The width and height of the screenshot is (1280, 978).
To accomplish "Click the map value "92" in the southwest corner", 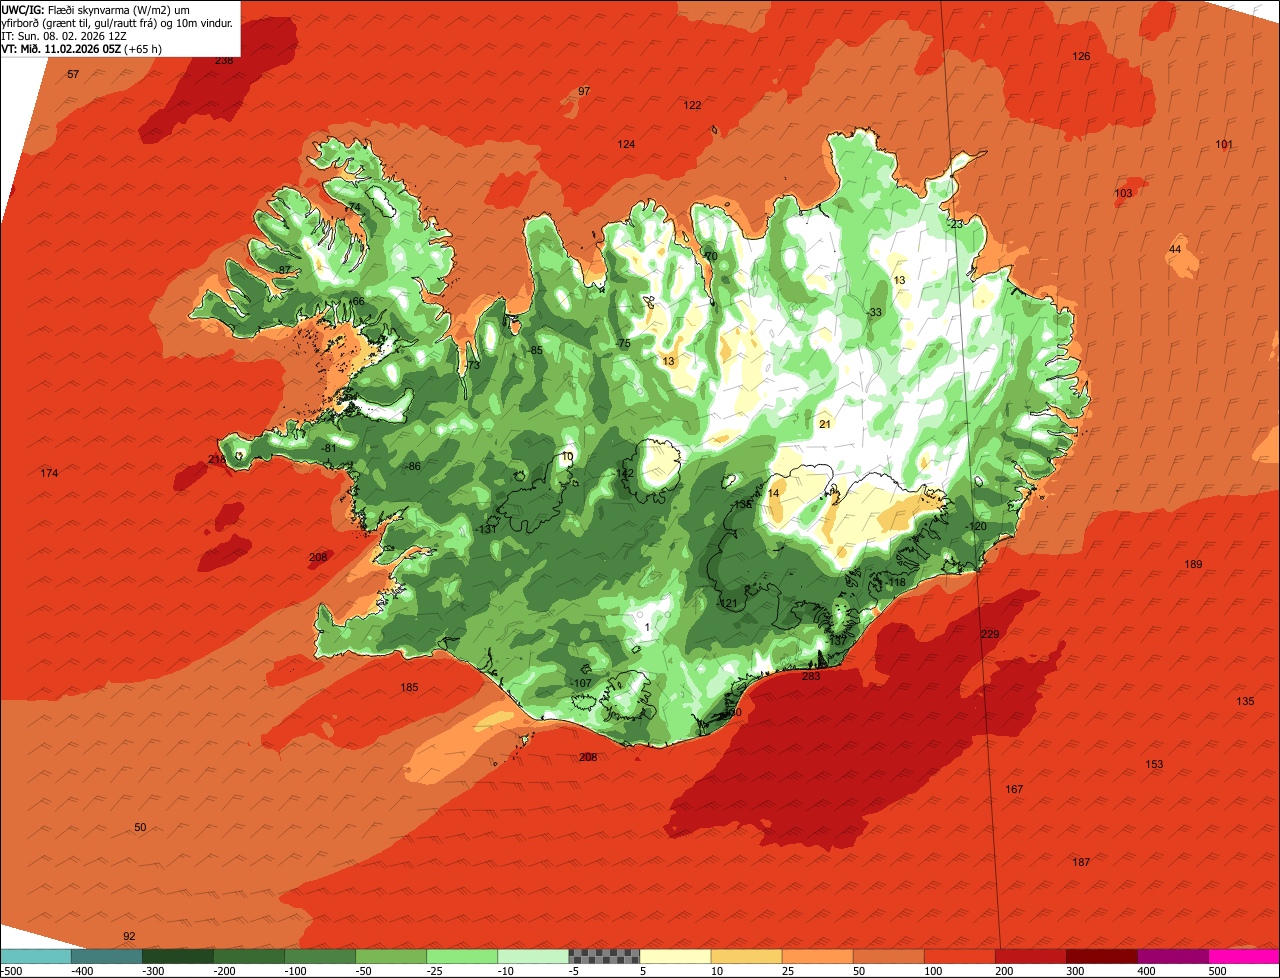I will click(129, 937).
